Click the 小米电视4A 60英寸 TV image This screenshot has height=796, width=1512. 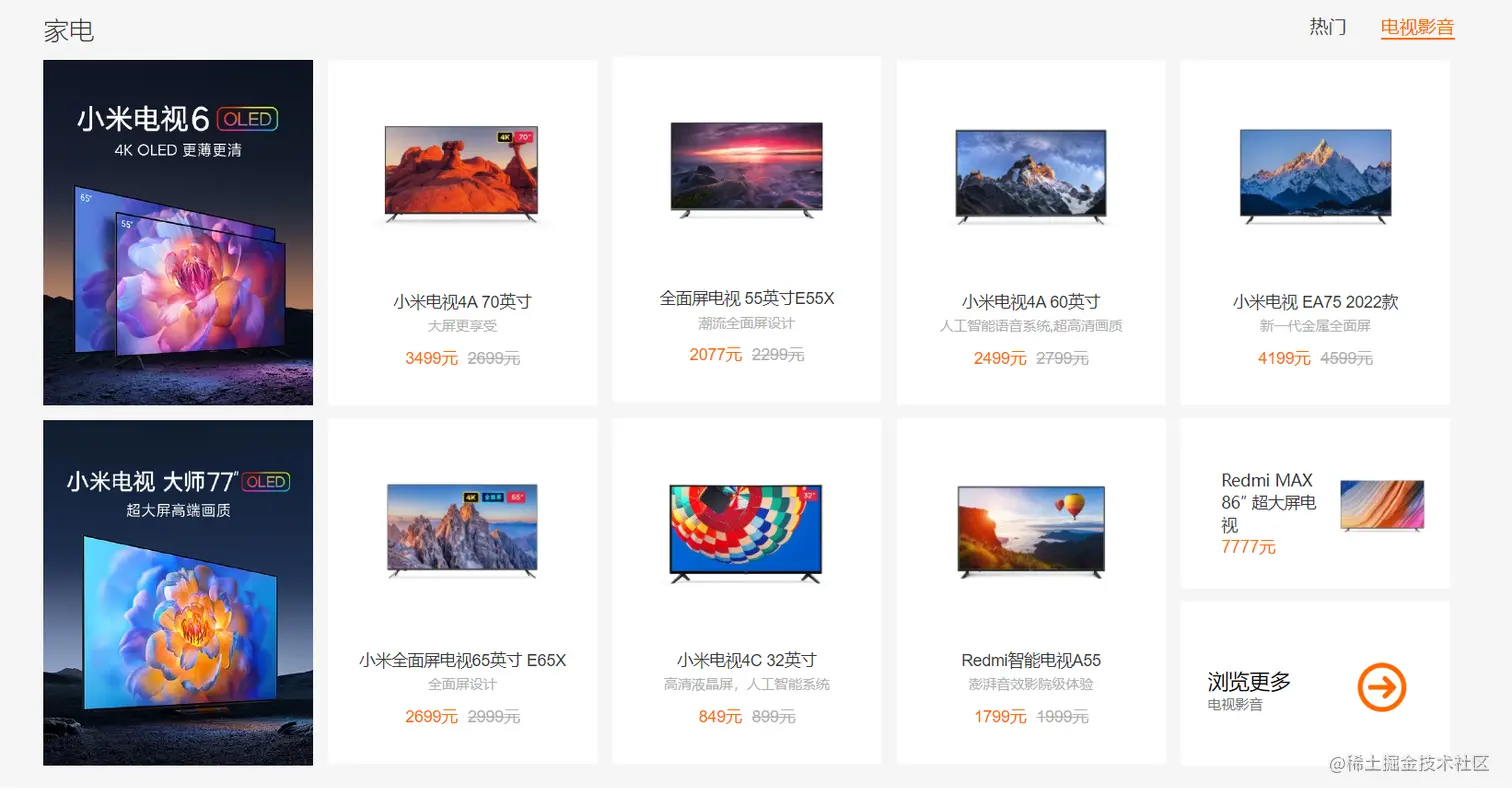[1031, 176]
